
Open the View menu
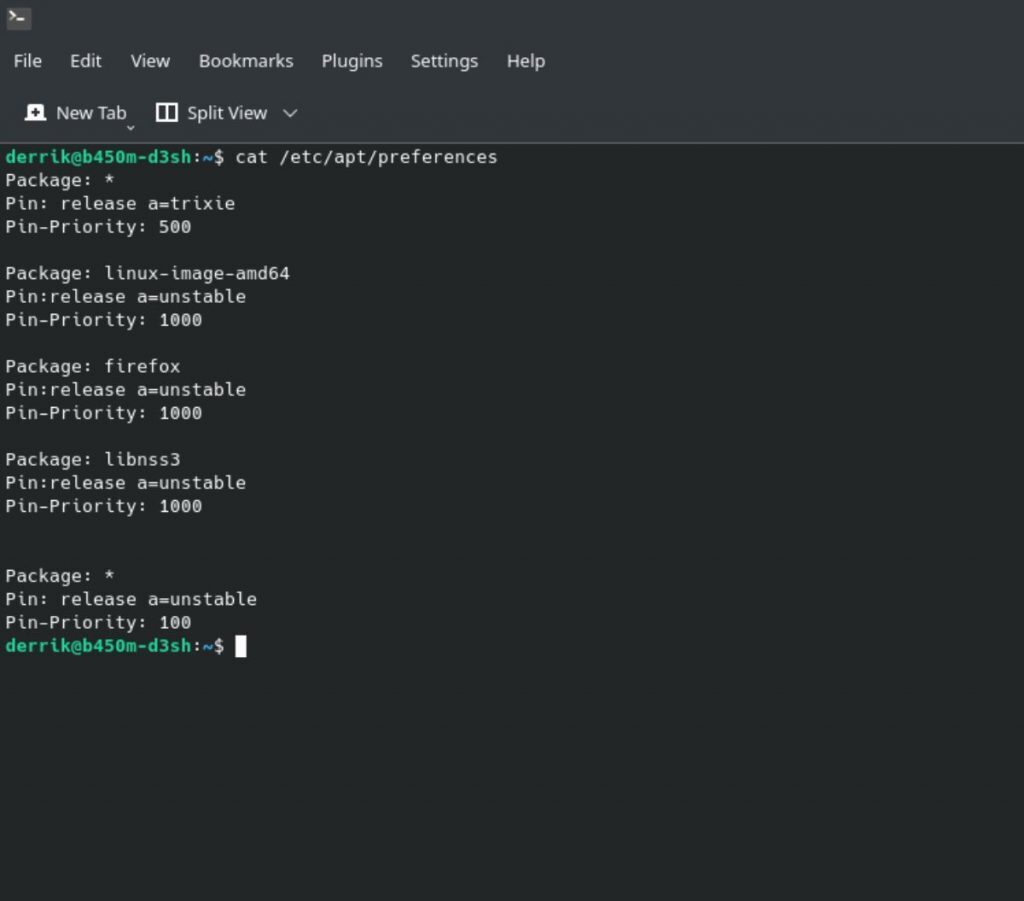(149, 61)
